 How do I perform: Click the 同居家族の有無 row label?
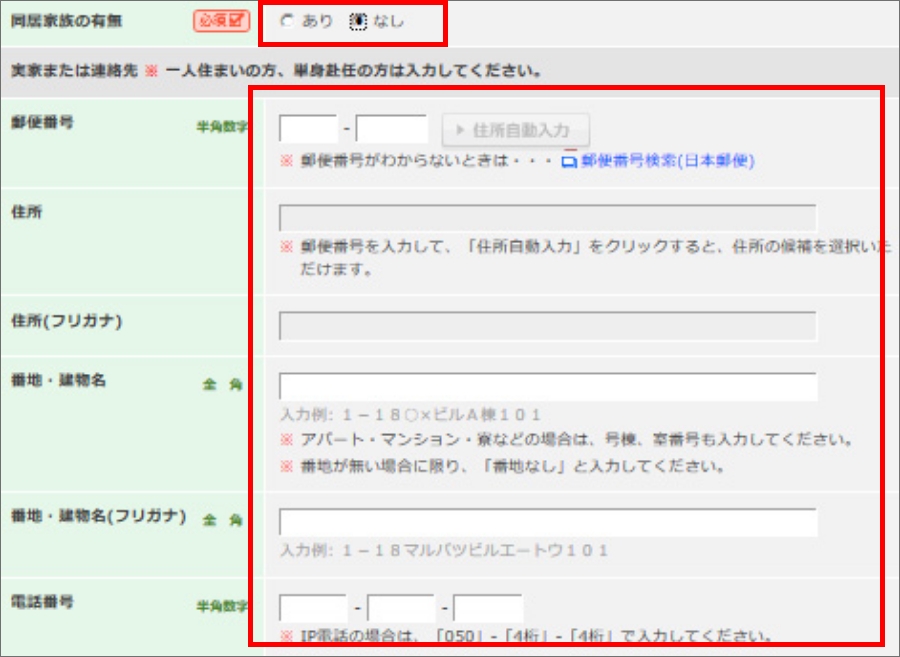[67, 20]
